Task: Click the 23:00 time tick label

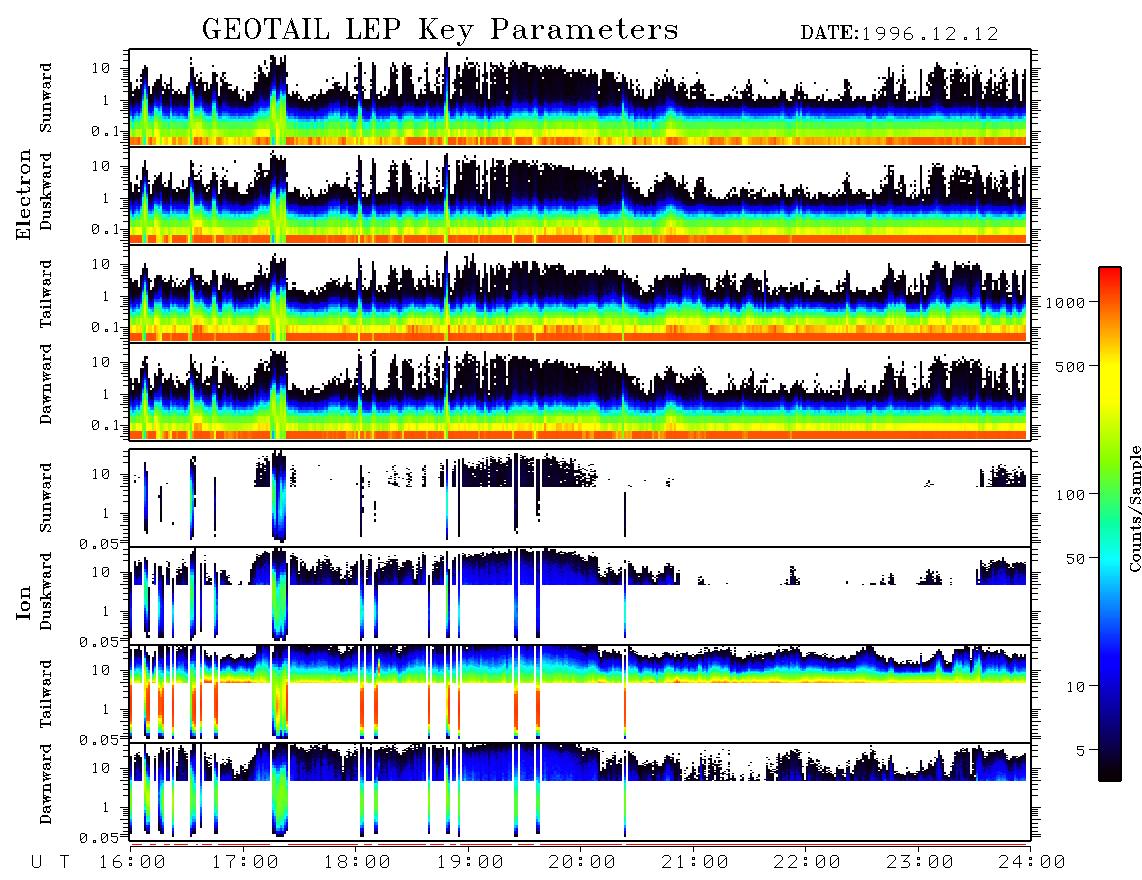Action: tap(921, 862)
